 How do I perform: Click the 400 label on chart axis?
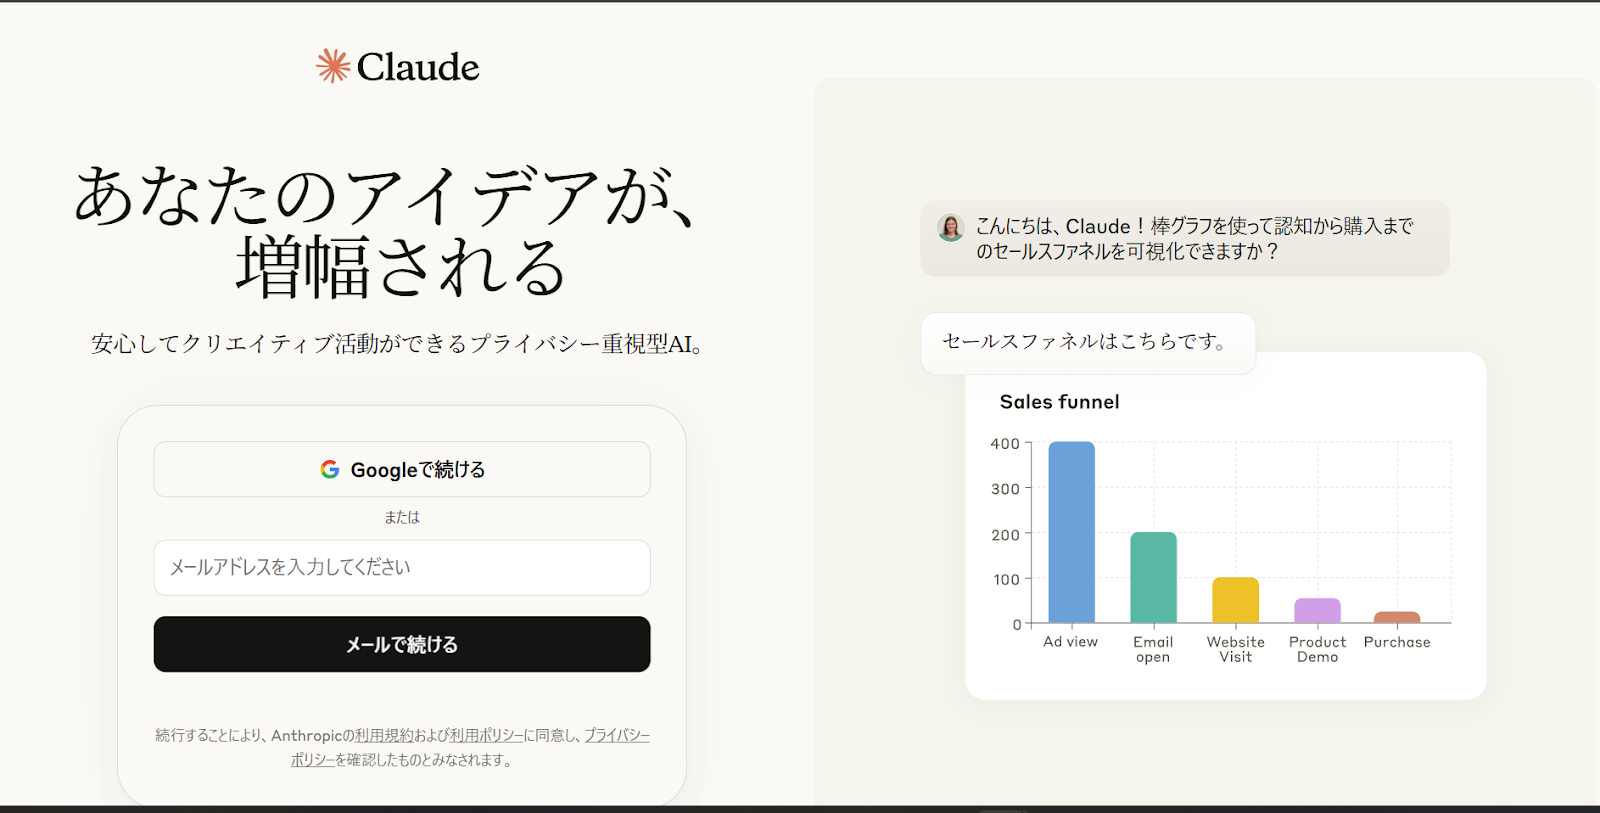(x=1004, y=444)
